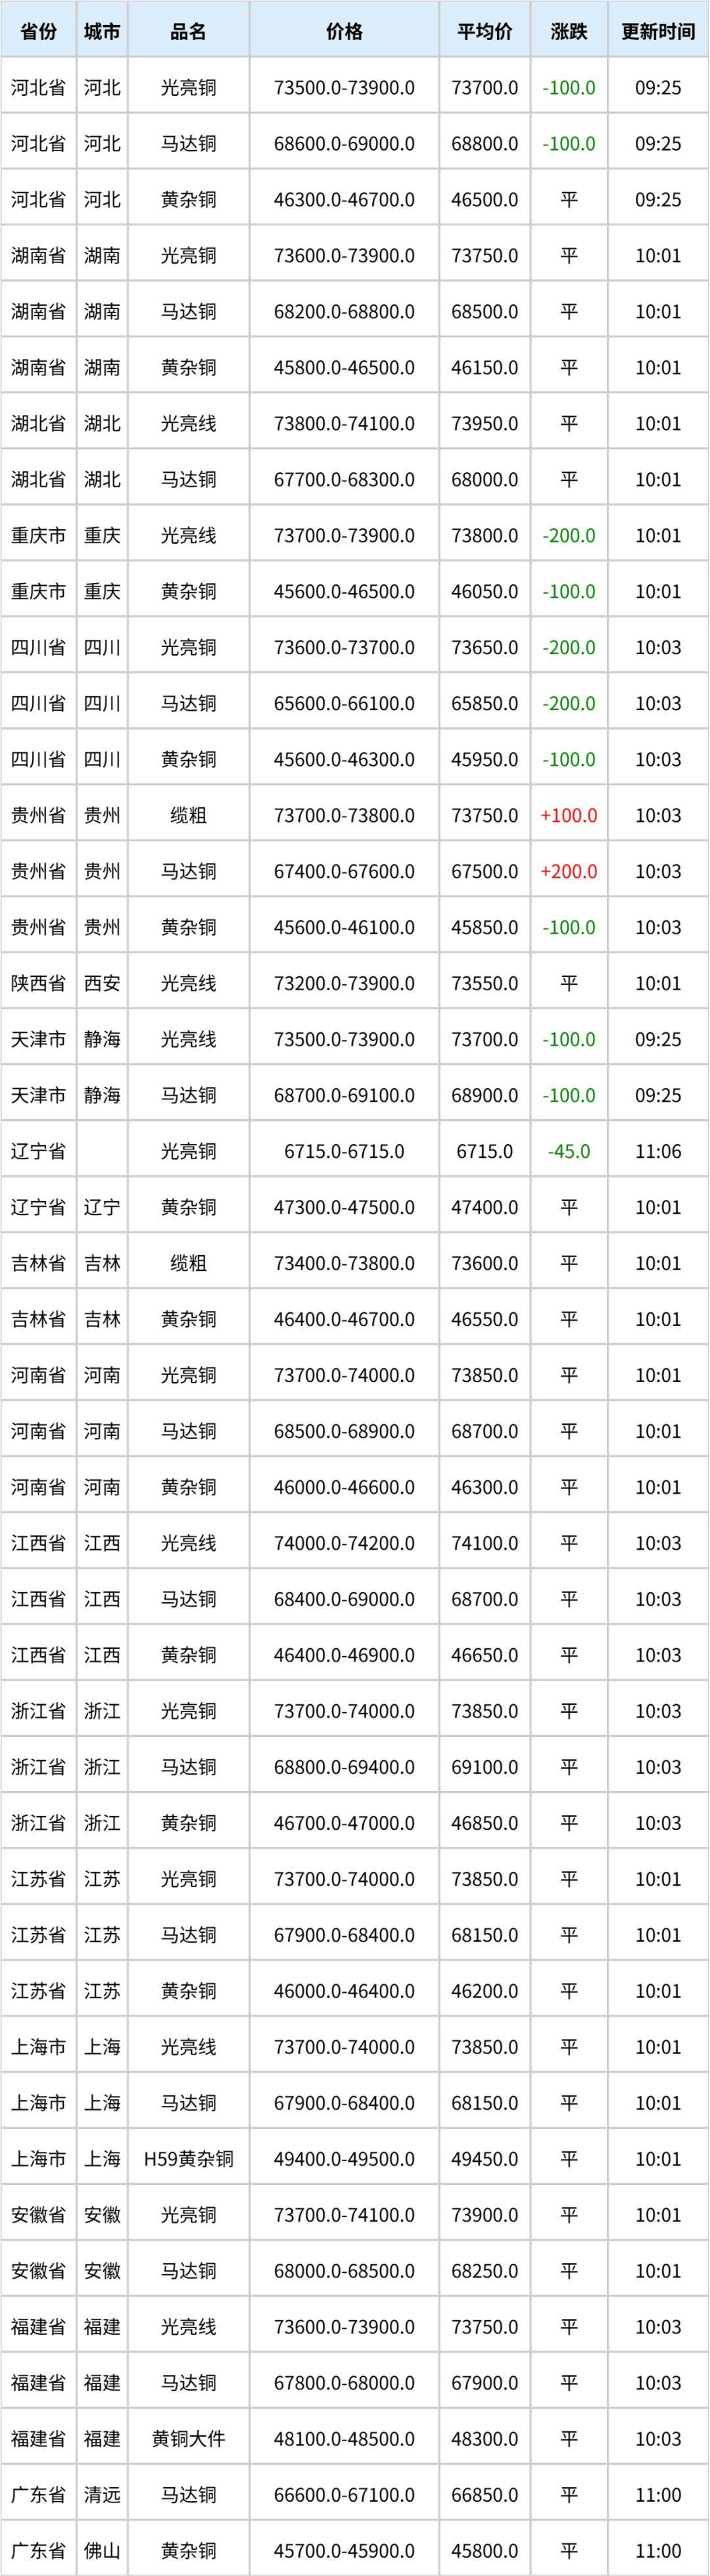The image size is (710, 2576).
Task: Click the 涨跌 column header
Action: (x=569, y=31)
